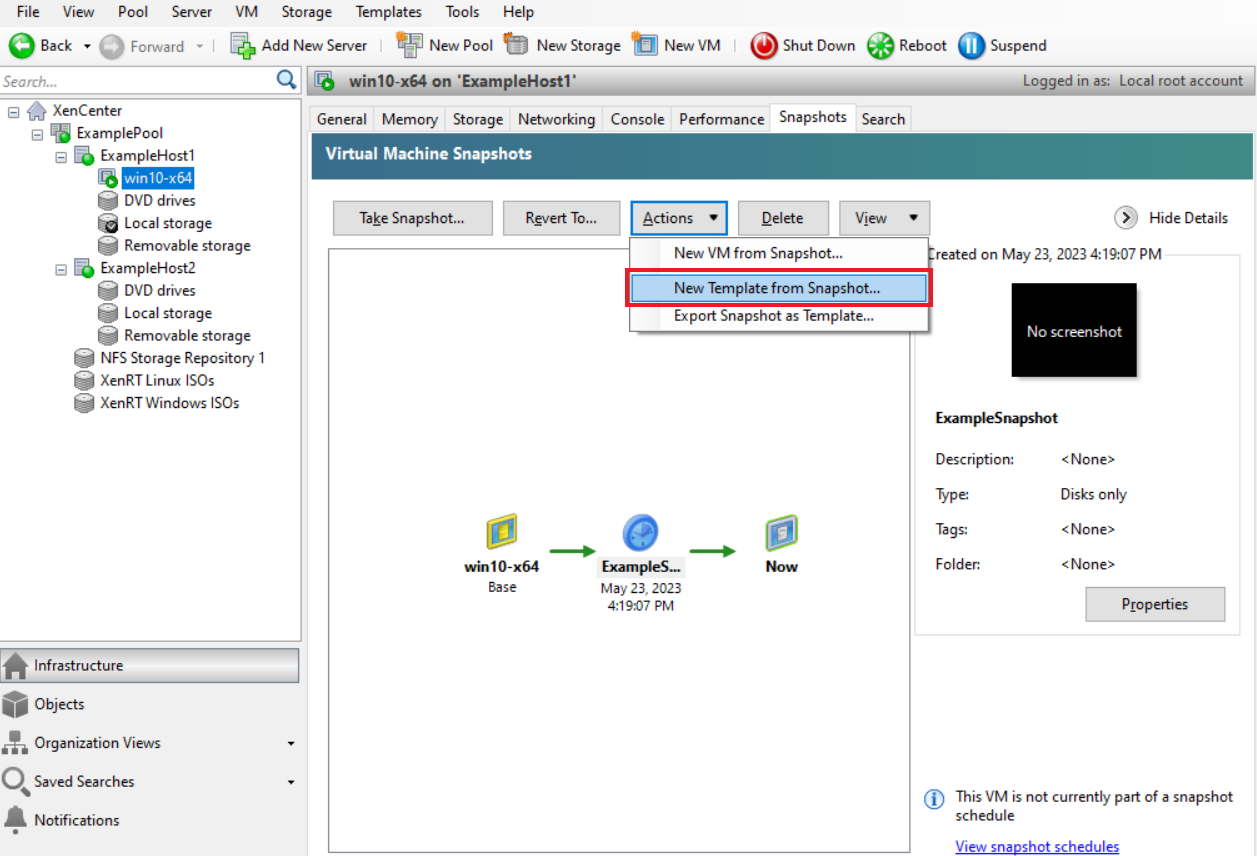Click the Hide Details arrow icon
The width and height of the screenshot is (1257, 856).
tap(1126, 218)
